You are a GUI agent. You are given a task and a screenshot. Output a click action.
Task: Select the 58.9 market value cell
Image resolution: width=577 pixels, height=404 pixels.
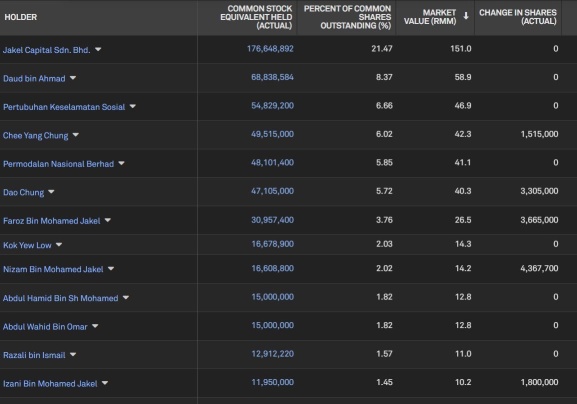463,77
